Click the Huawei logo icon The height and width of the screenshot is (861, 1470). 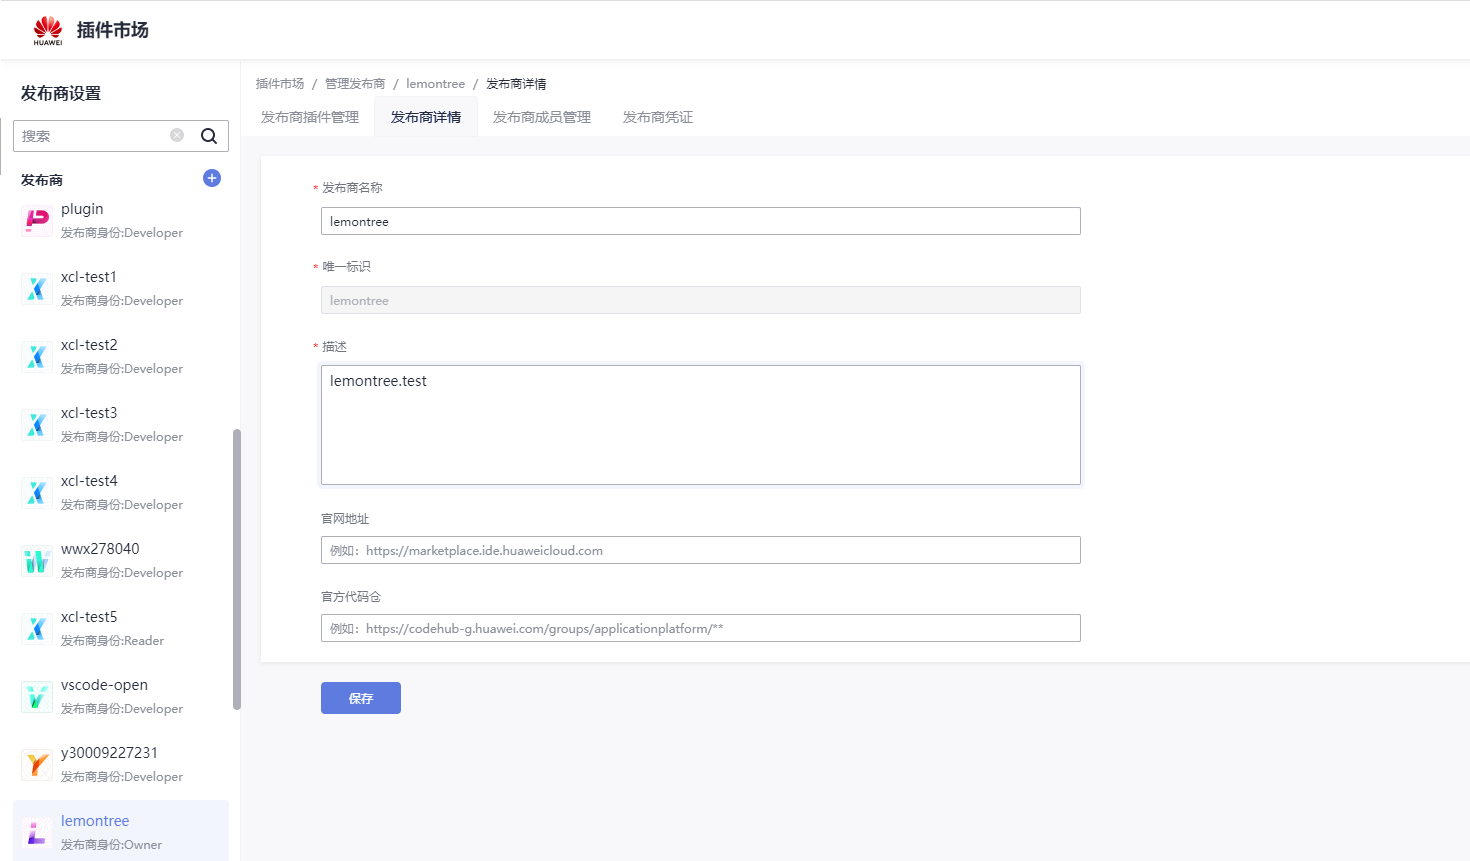pos(47,30)
